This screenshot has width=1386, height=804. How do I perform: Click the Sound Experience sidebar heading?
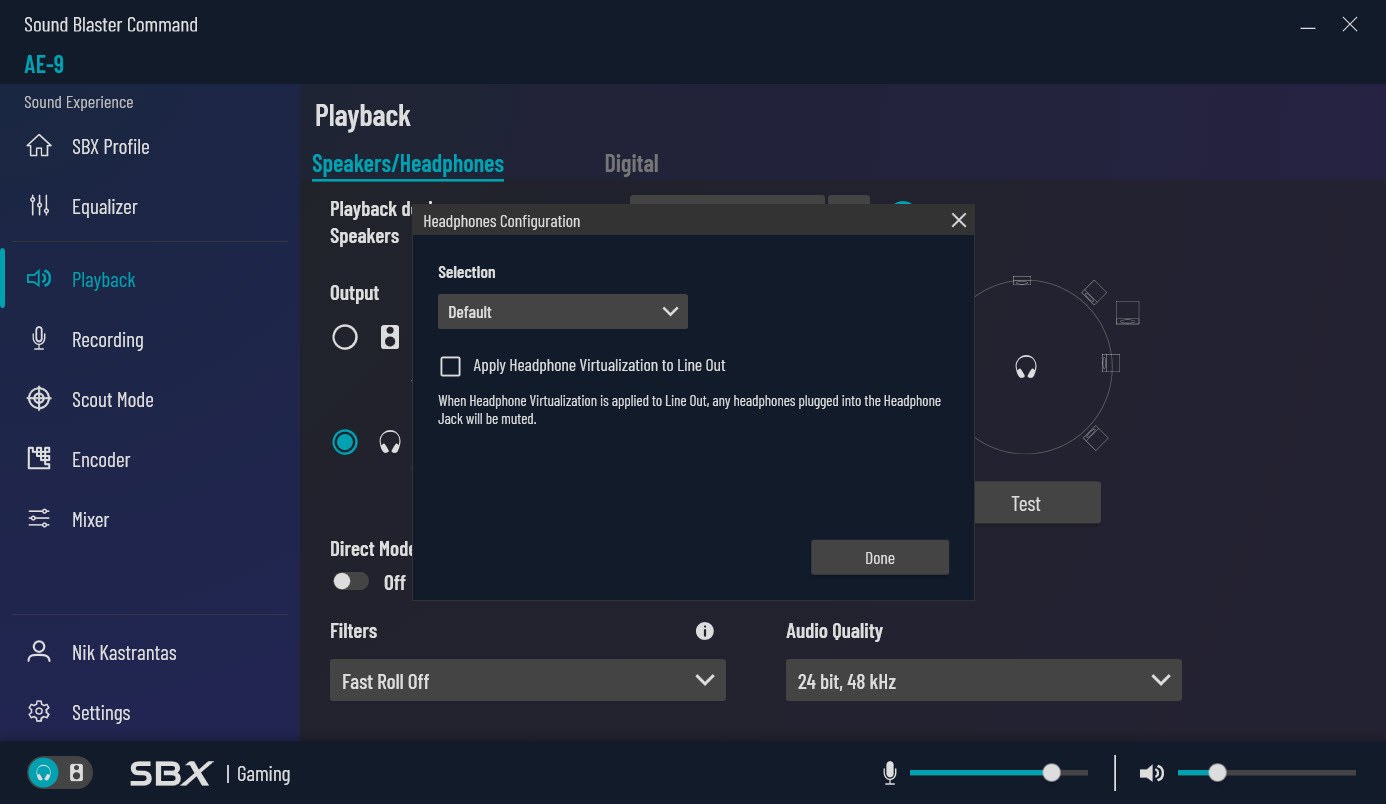[x=79, y=102]
